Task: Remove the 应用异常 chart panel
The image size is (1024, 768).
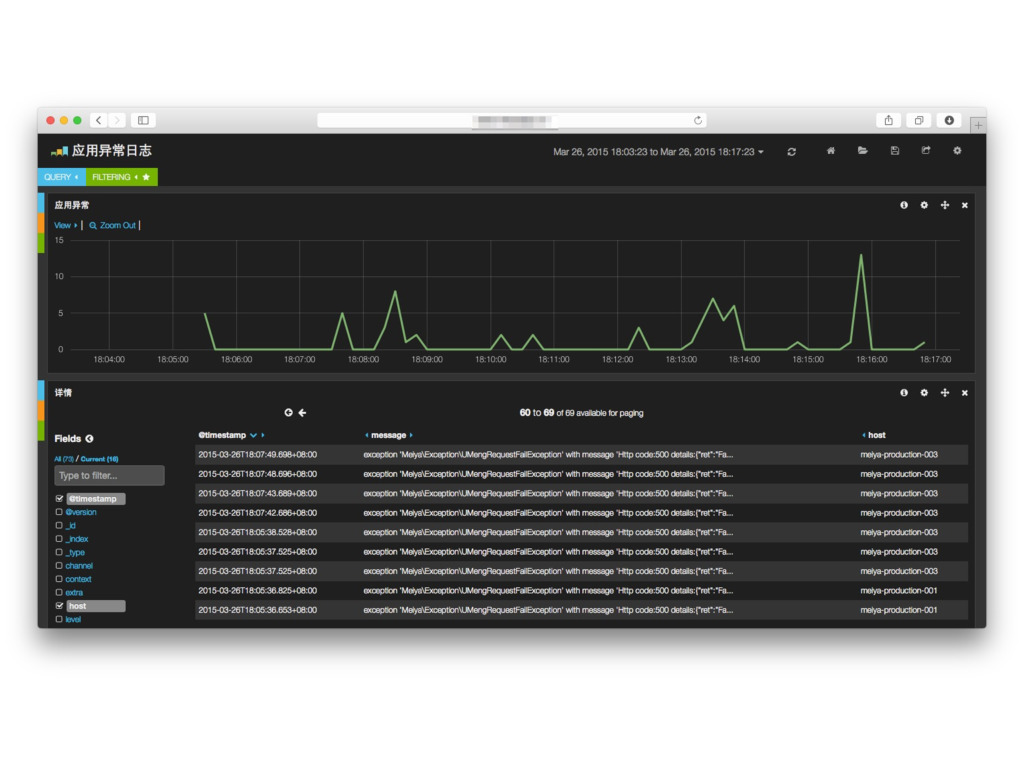Action: click(x=965, y=205)
